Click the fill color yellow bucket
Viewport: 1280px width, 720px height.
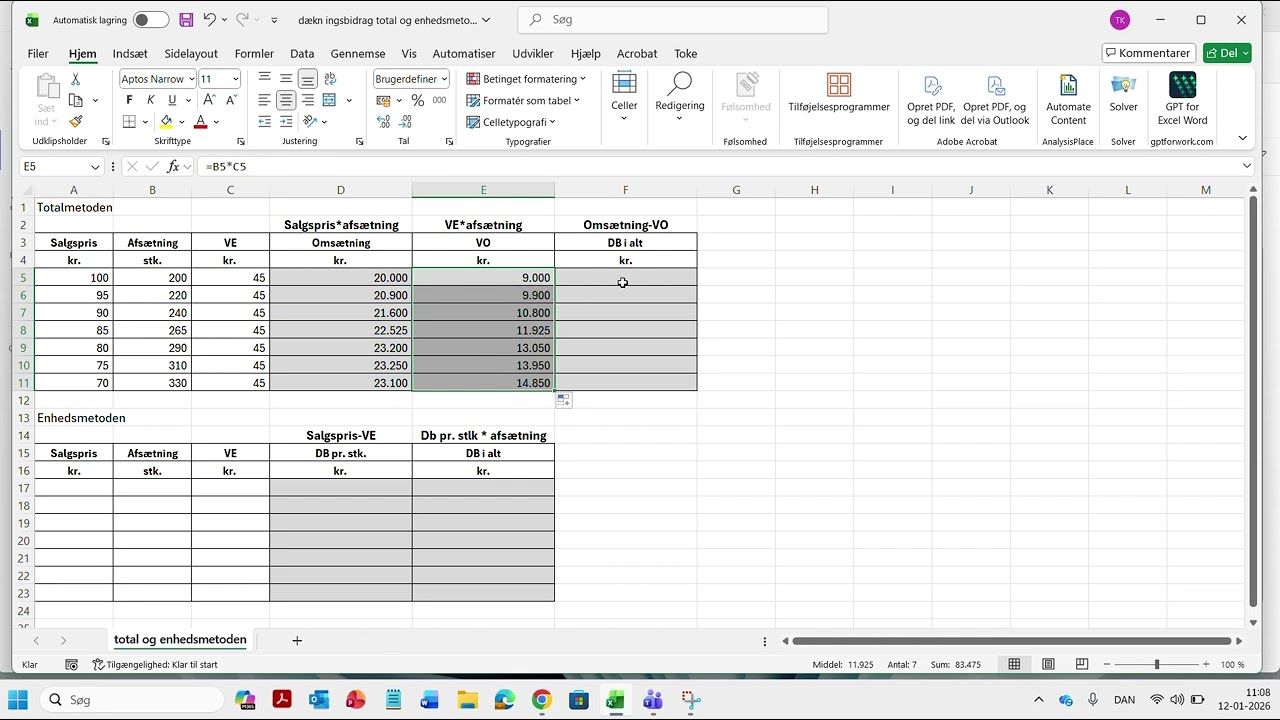[166, 122]
